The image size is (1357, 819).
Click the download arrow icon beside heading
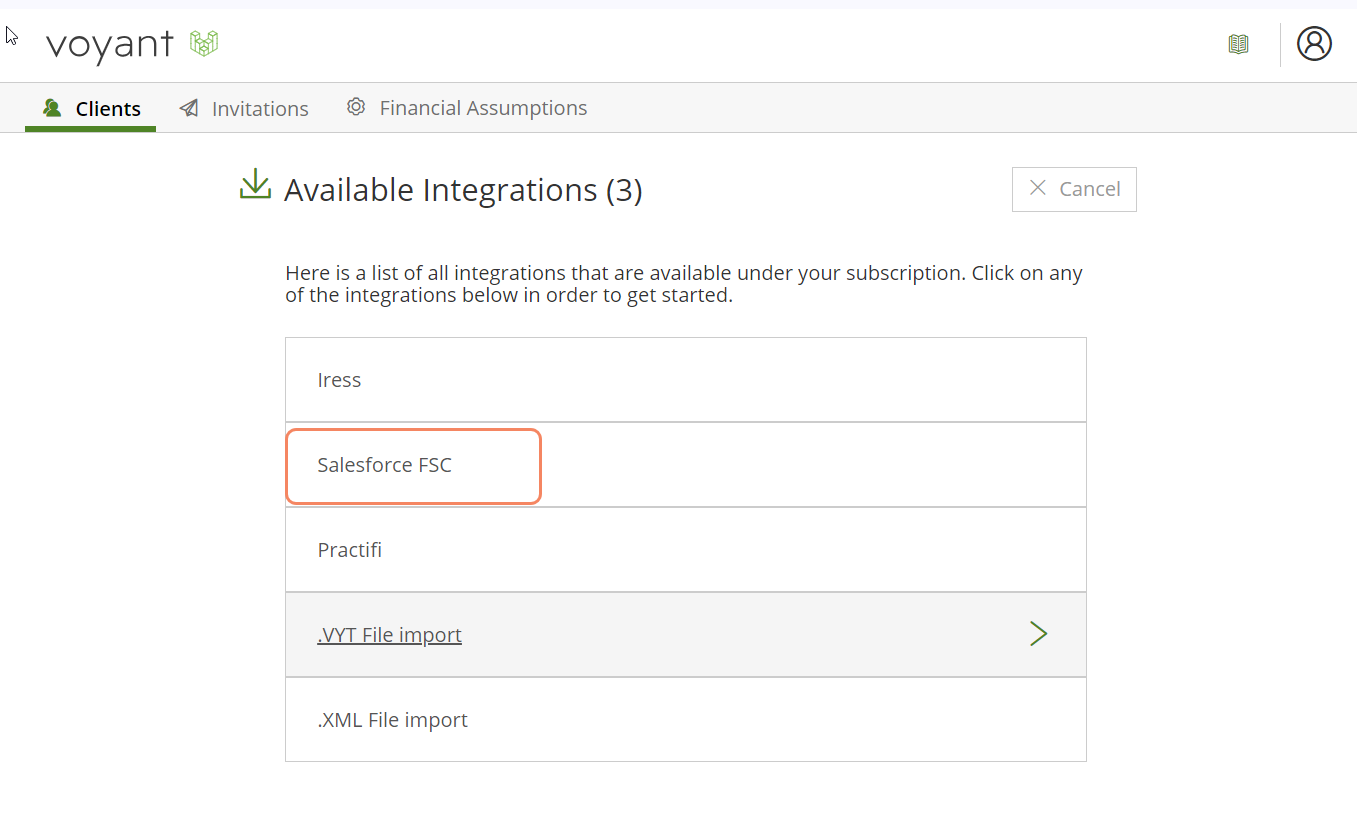pos(256,185)
